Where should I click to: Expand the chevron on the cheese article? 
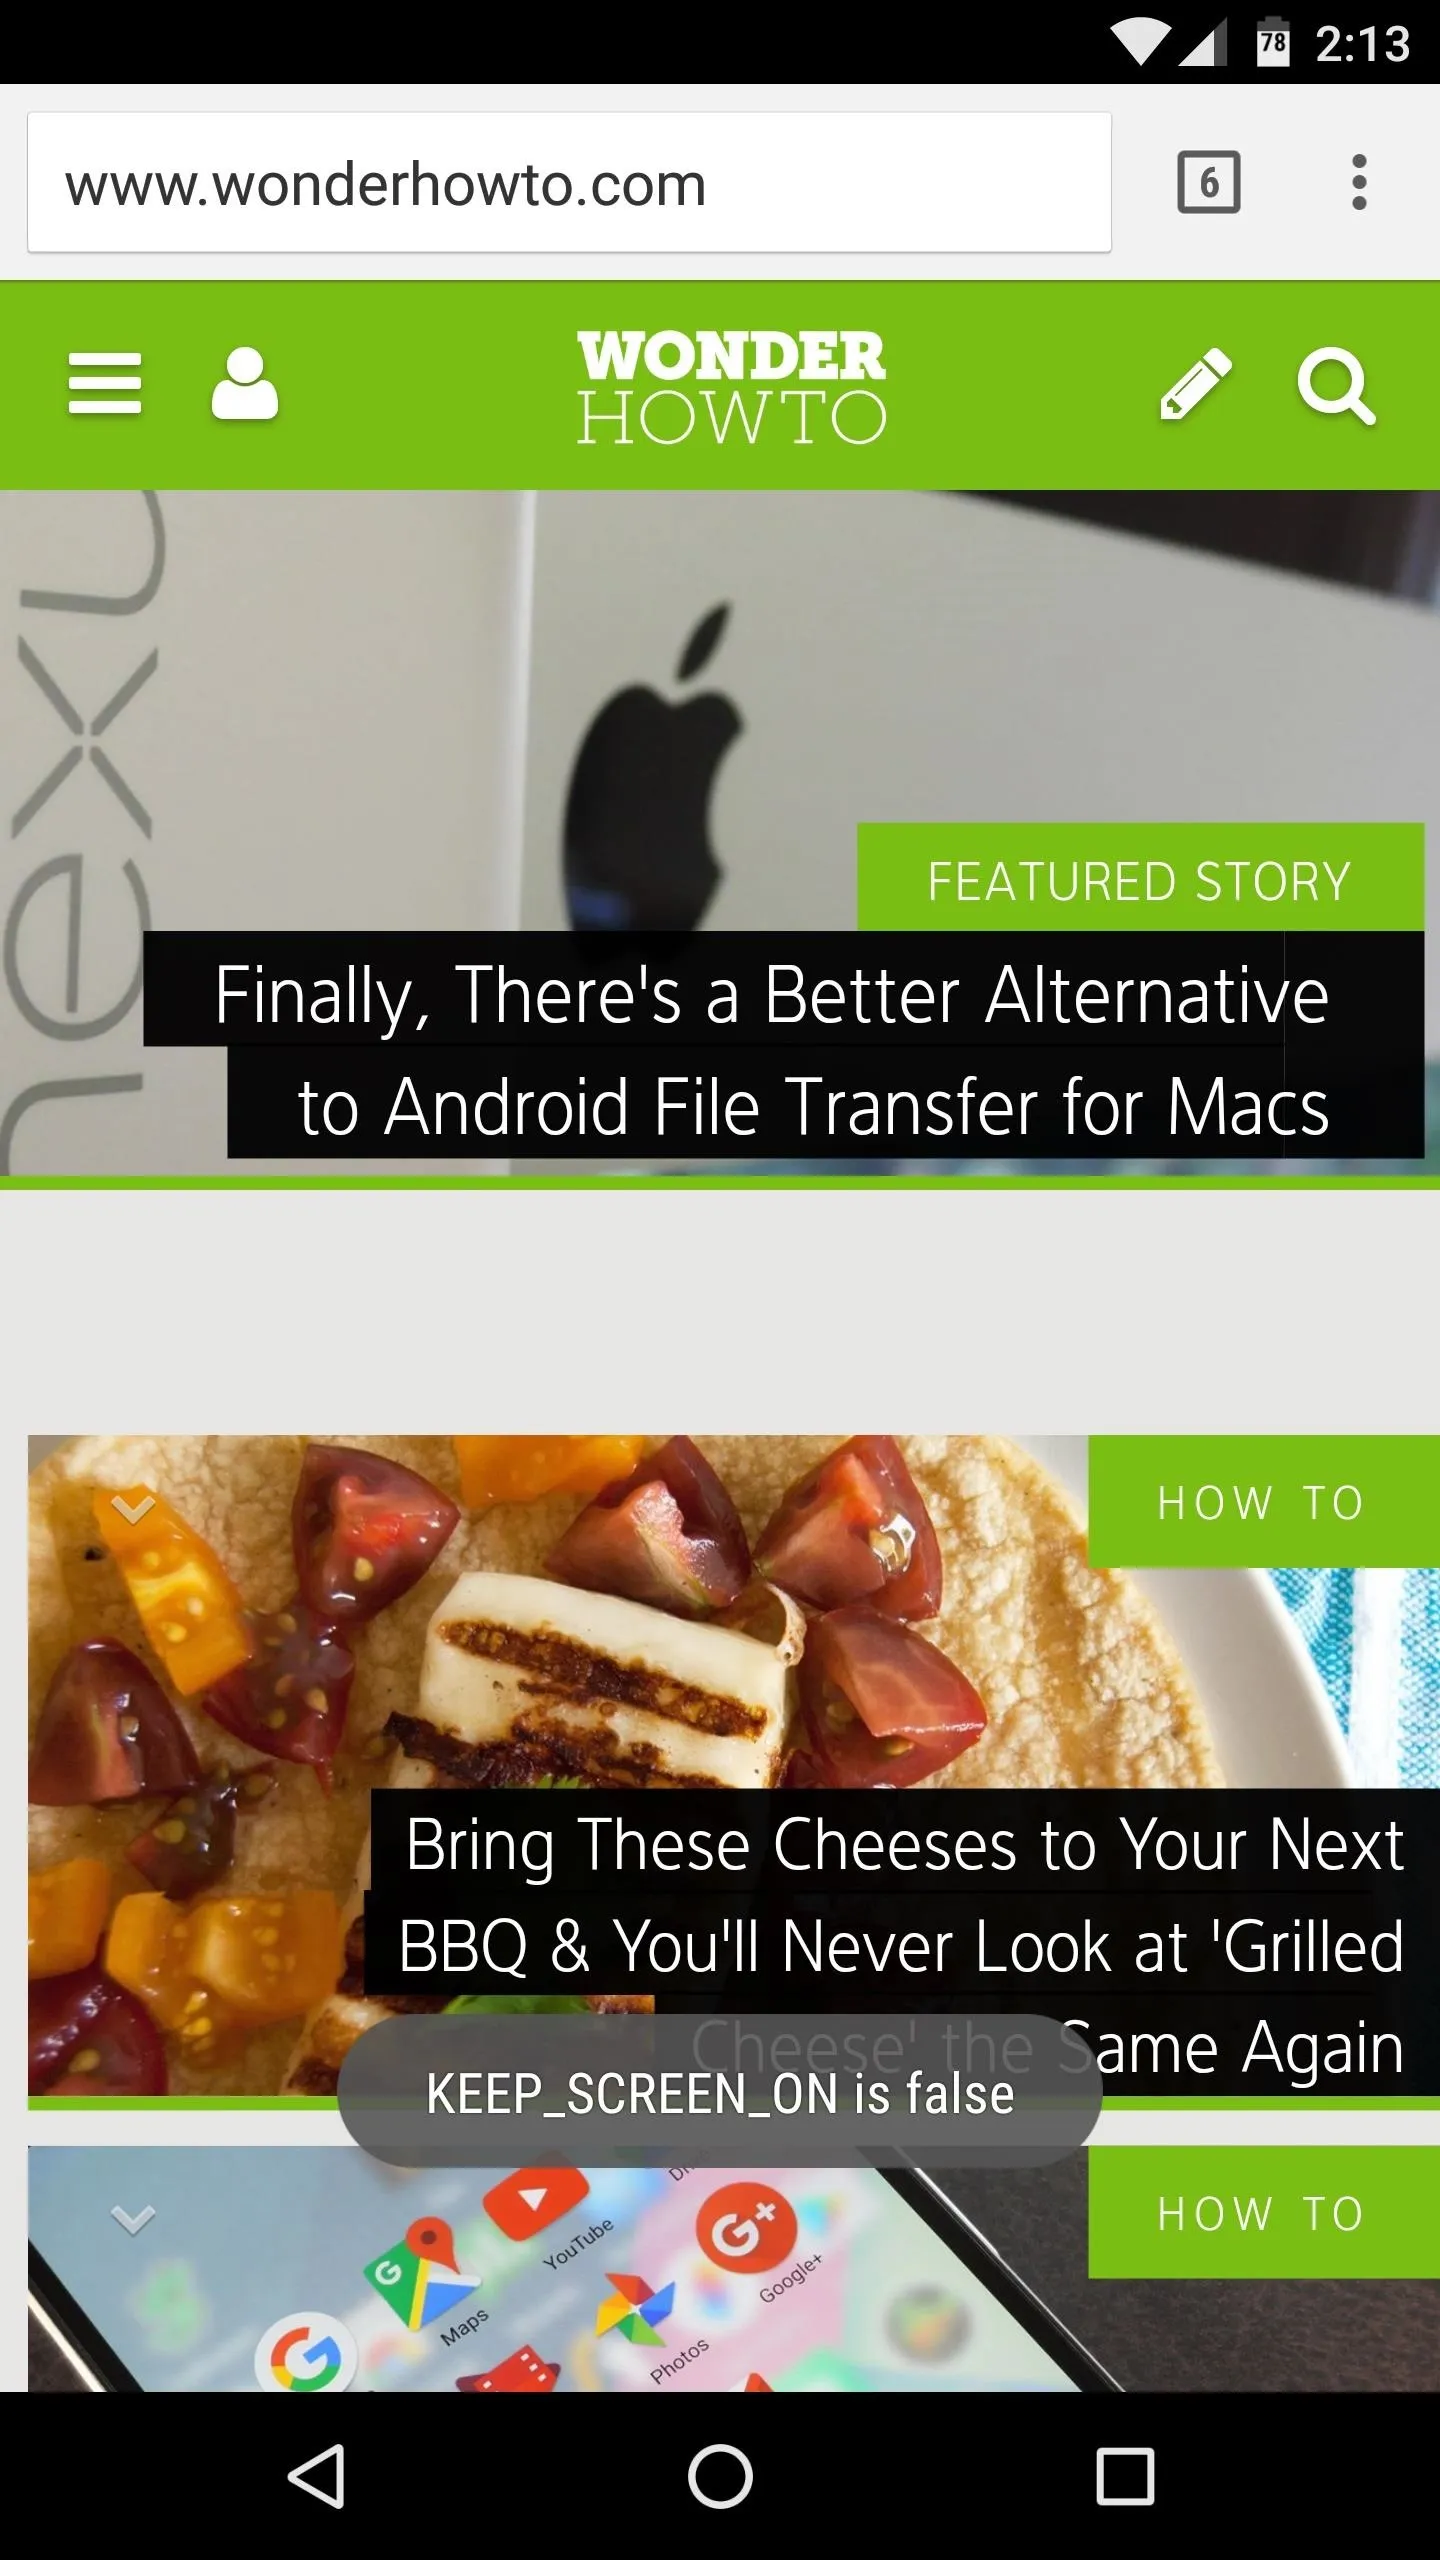[132, 1508]
